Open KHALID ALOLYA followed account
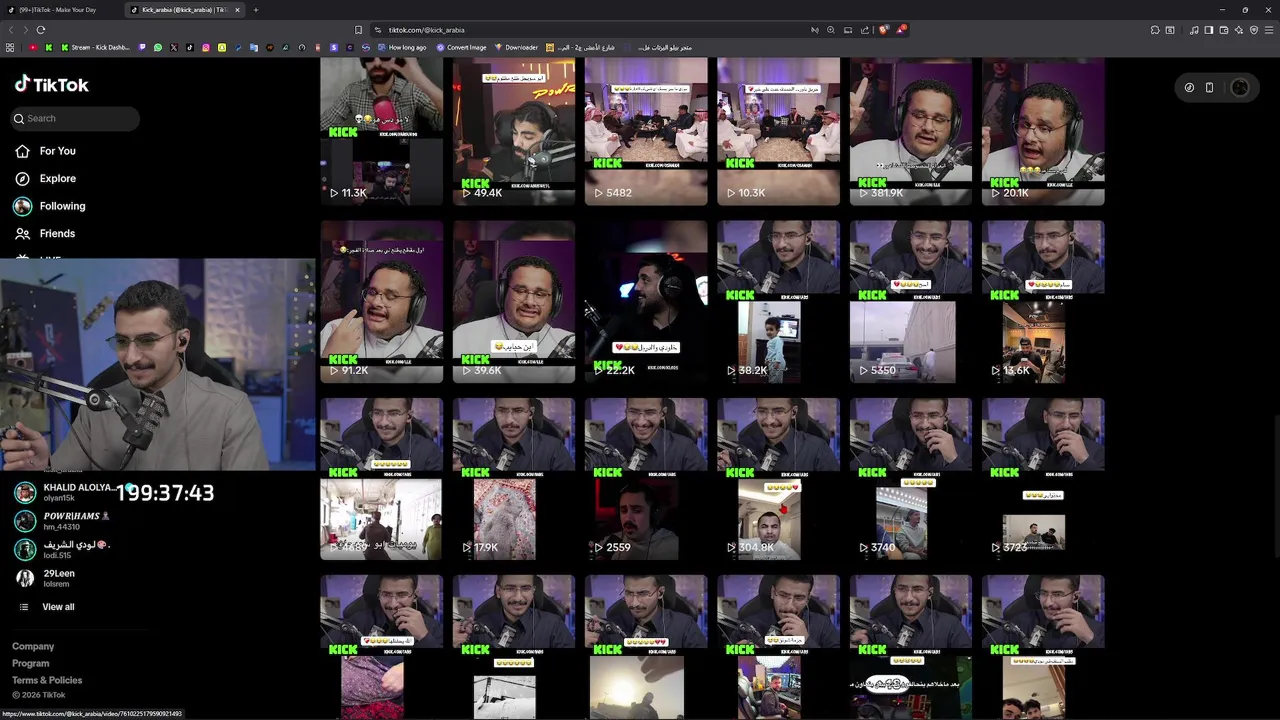1280x720 pixels. [70, 492]
